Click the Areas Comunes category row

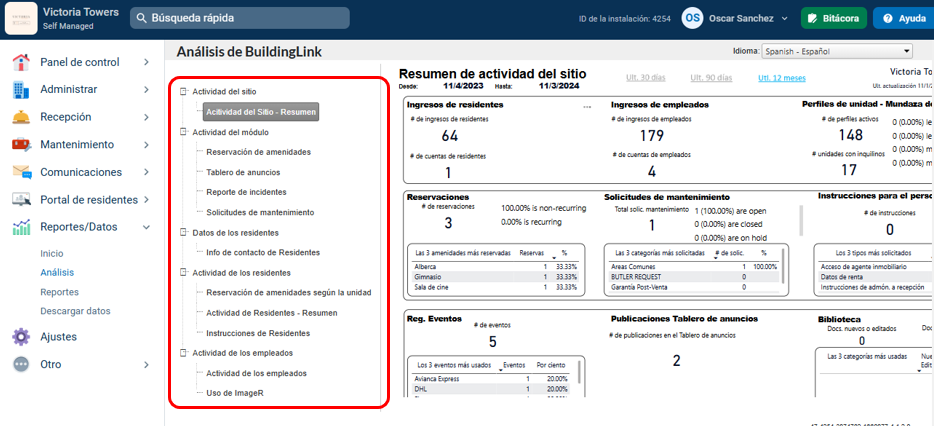click(693, 267)
